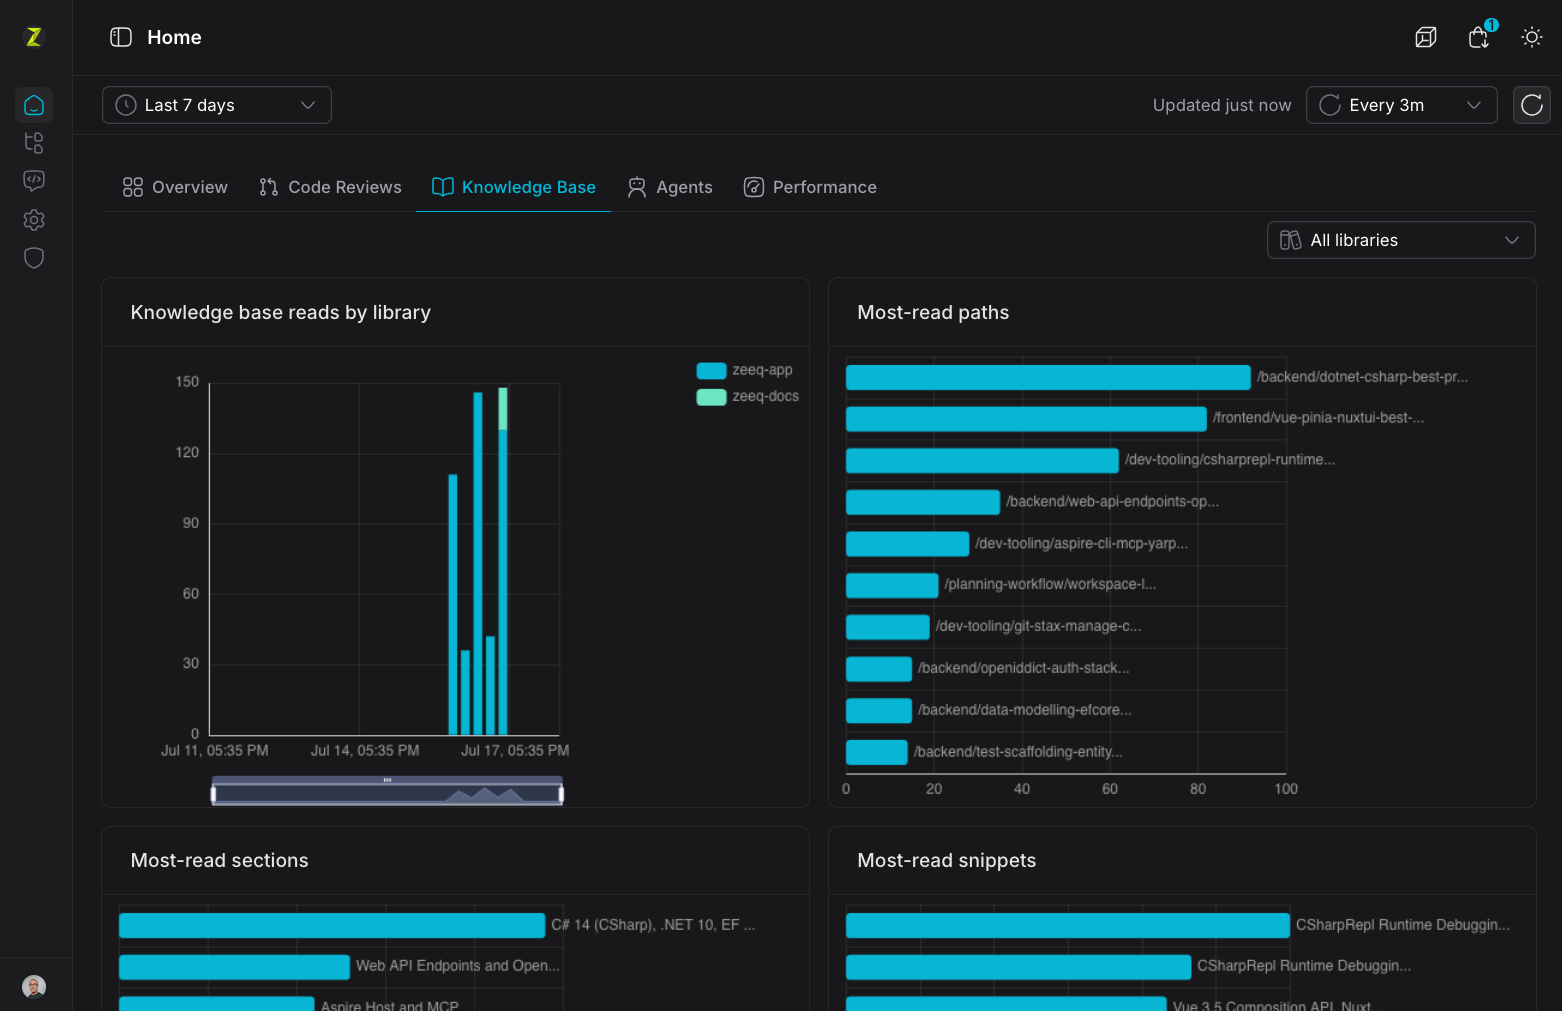Expand the All libraries dropdown
This screenshot has height=1011, width=1562.
pos(1401,240)
